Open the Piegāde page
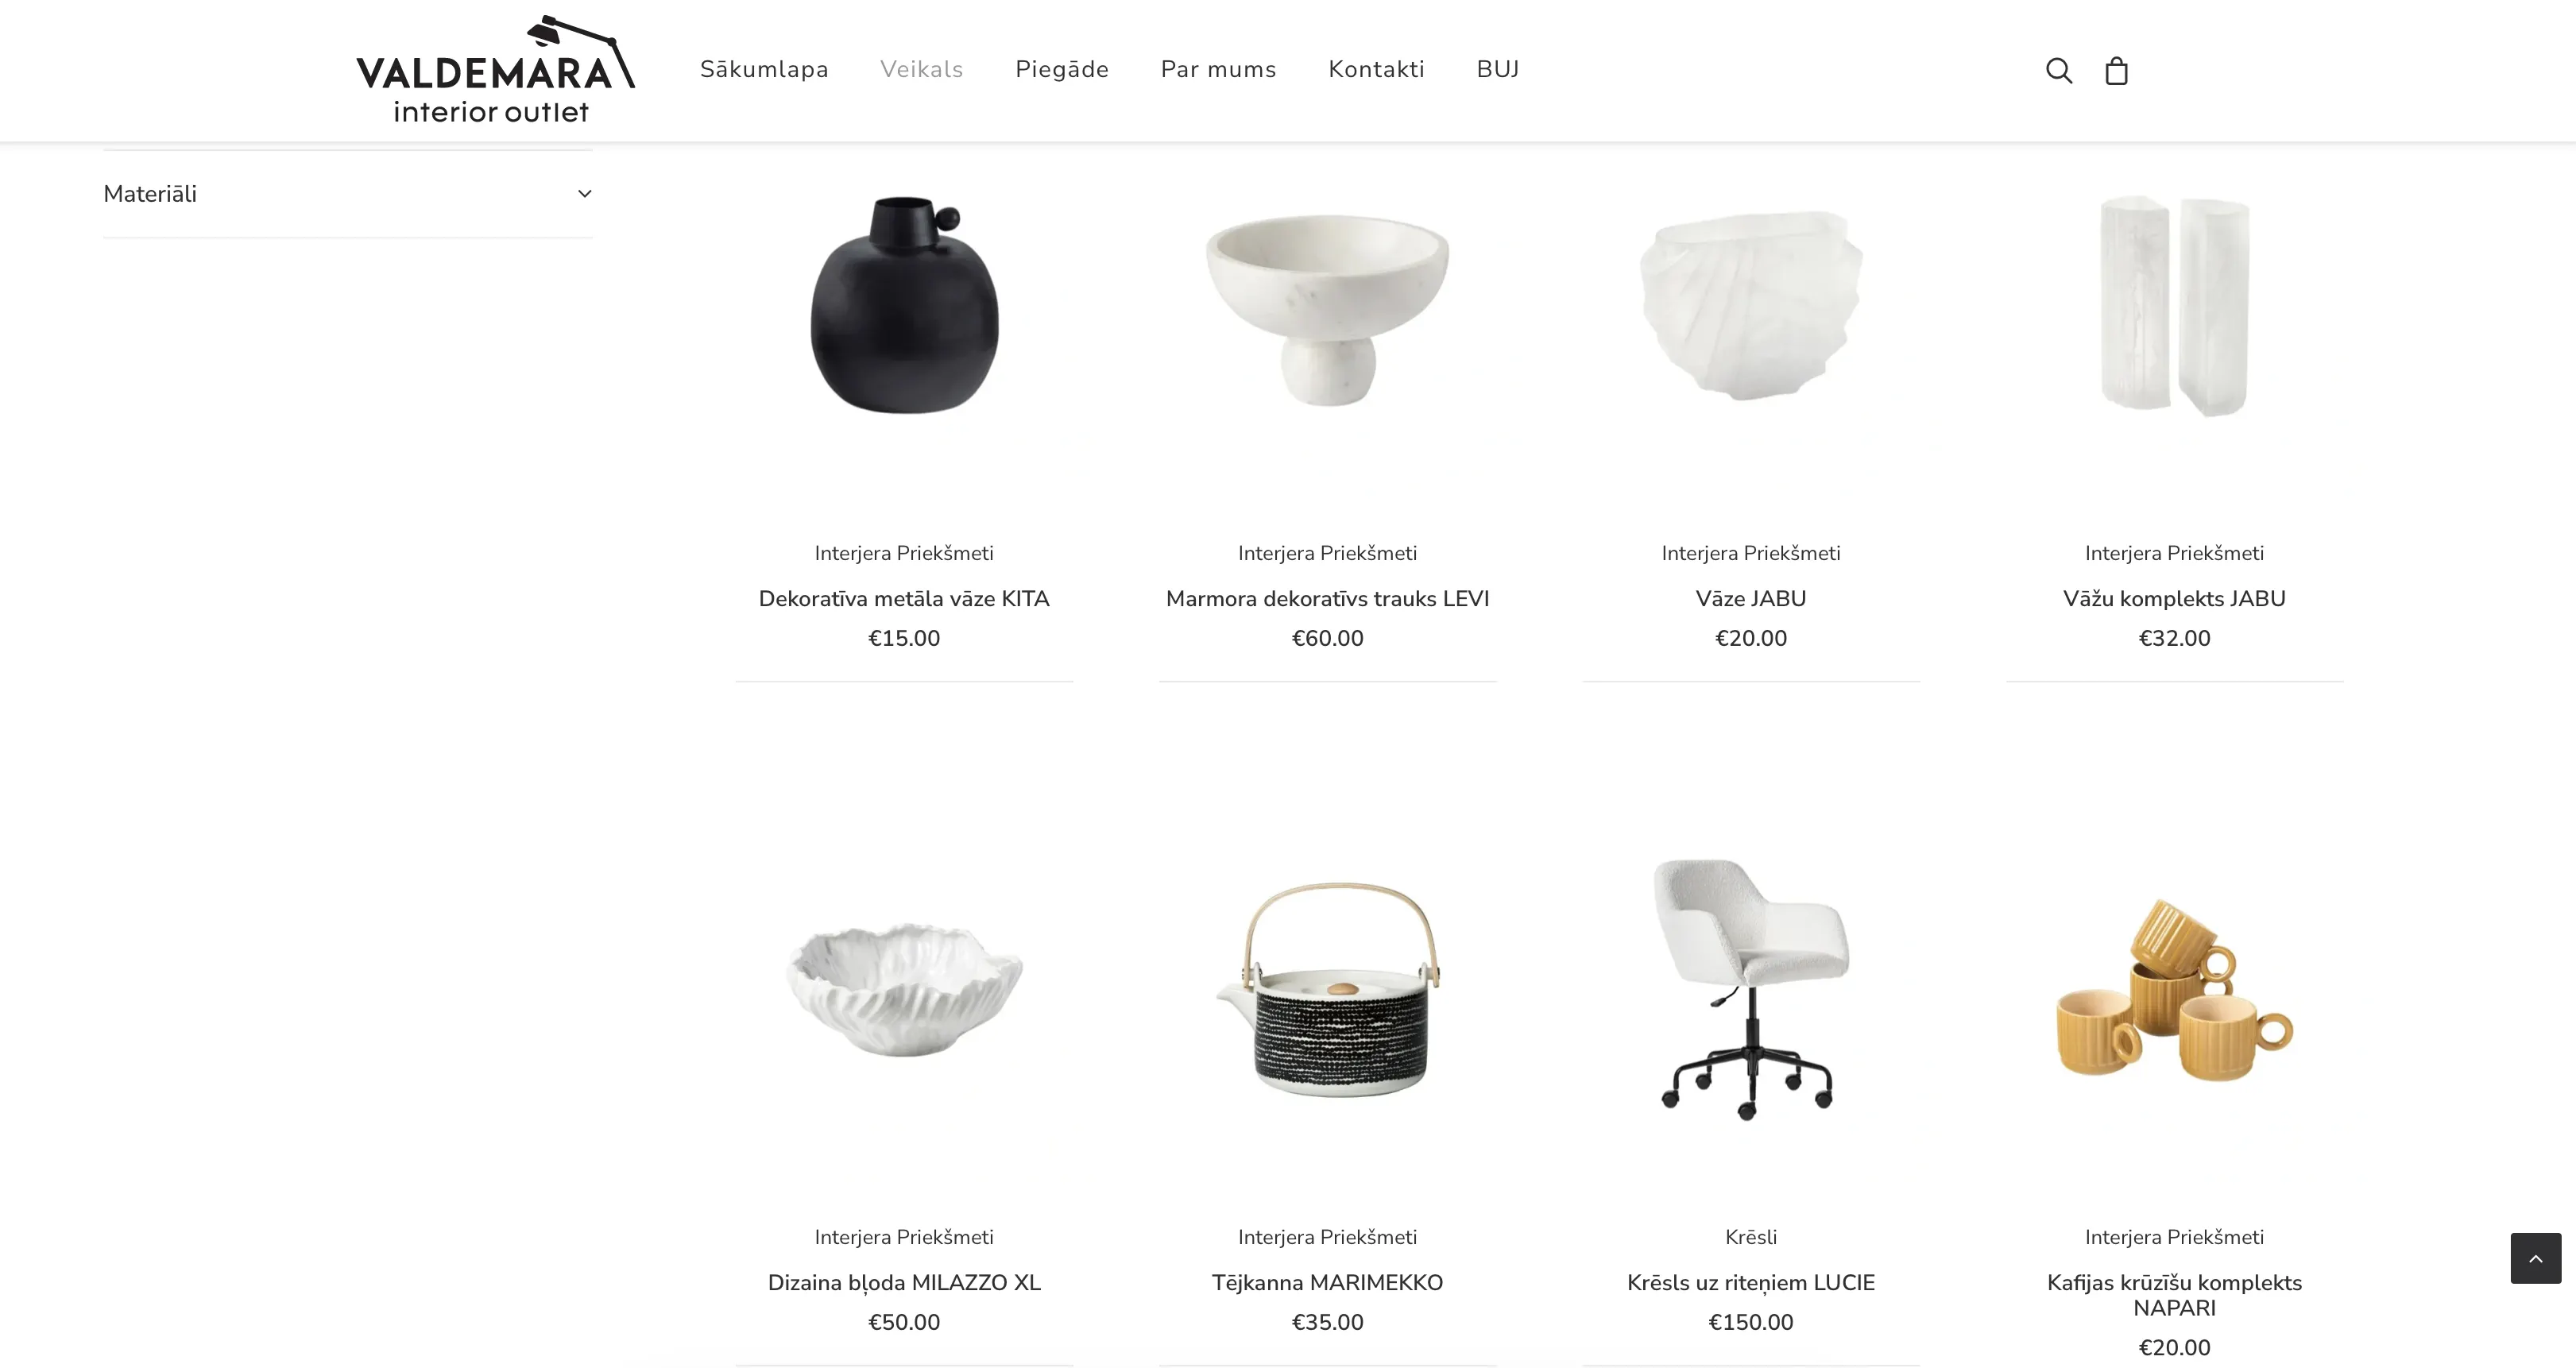2576x1368 pixels. 1061,69
